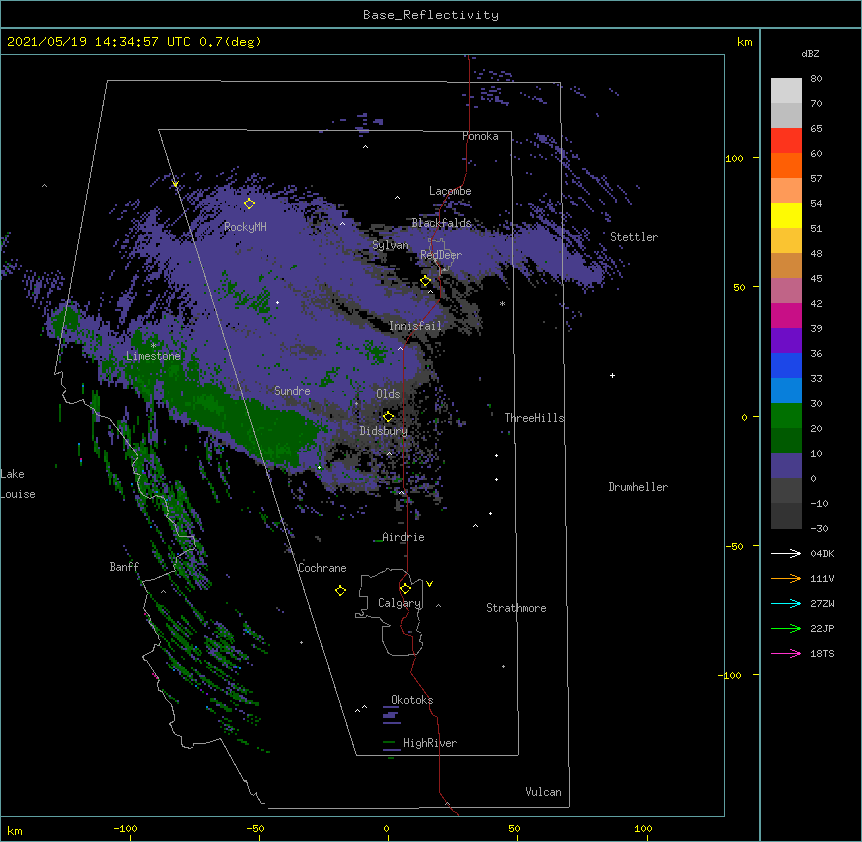The image size is (862, 842).
Task: Select the yellow diamond marker above RockyMH
Action: pos(250,203)
